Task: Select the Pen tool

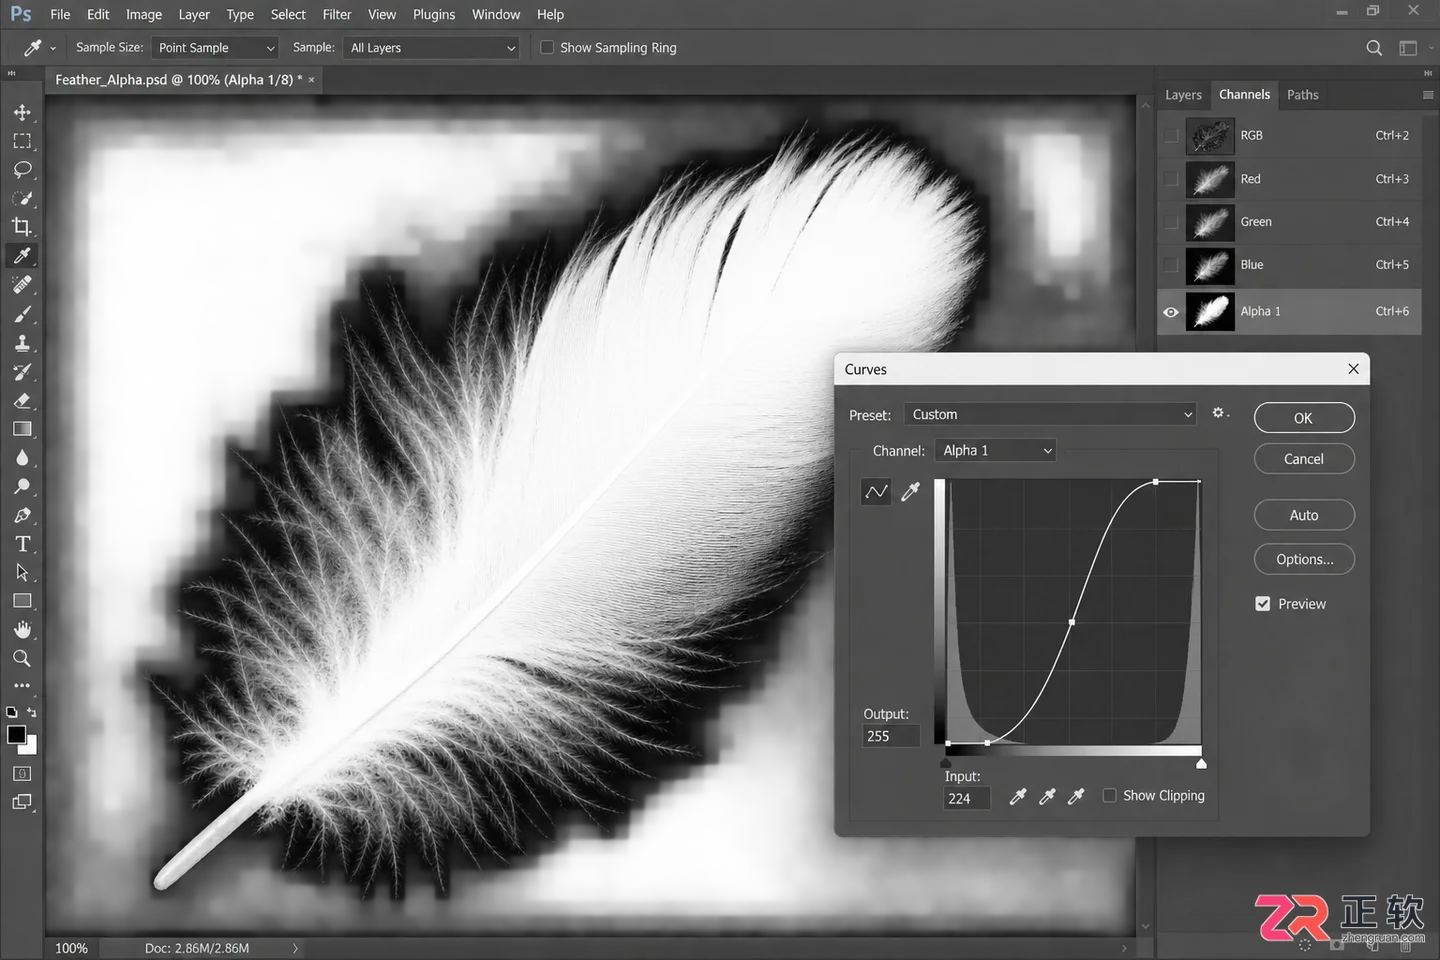Action: click(22, 515)
